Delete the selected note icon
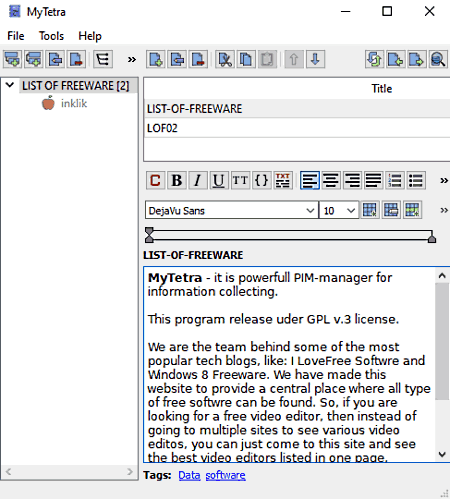 [x=199, y=60]
